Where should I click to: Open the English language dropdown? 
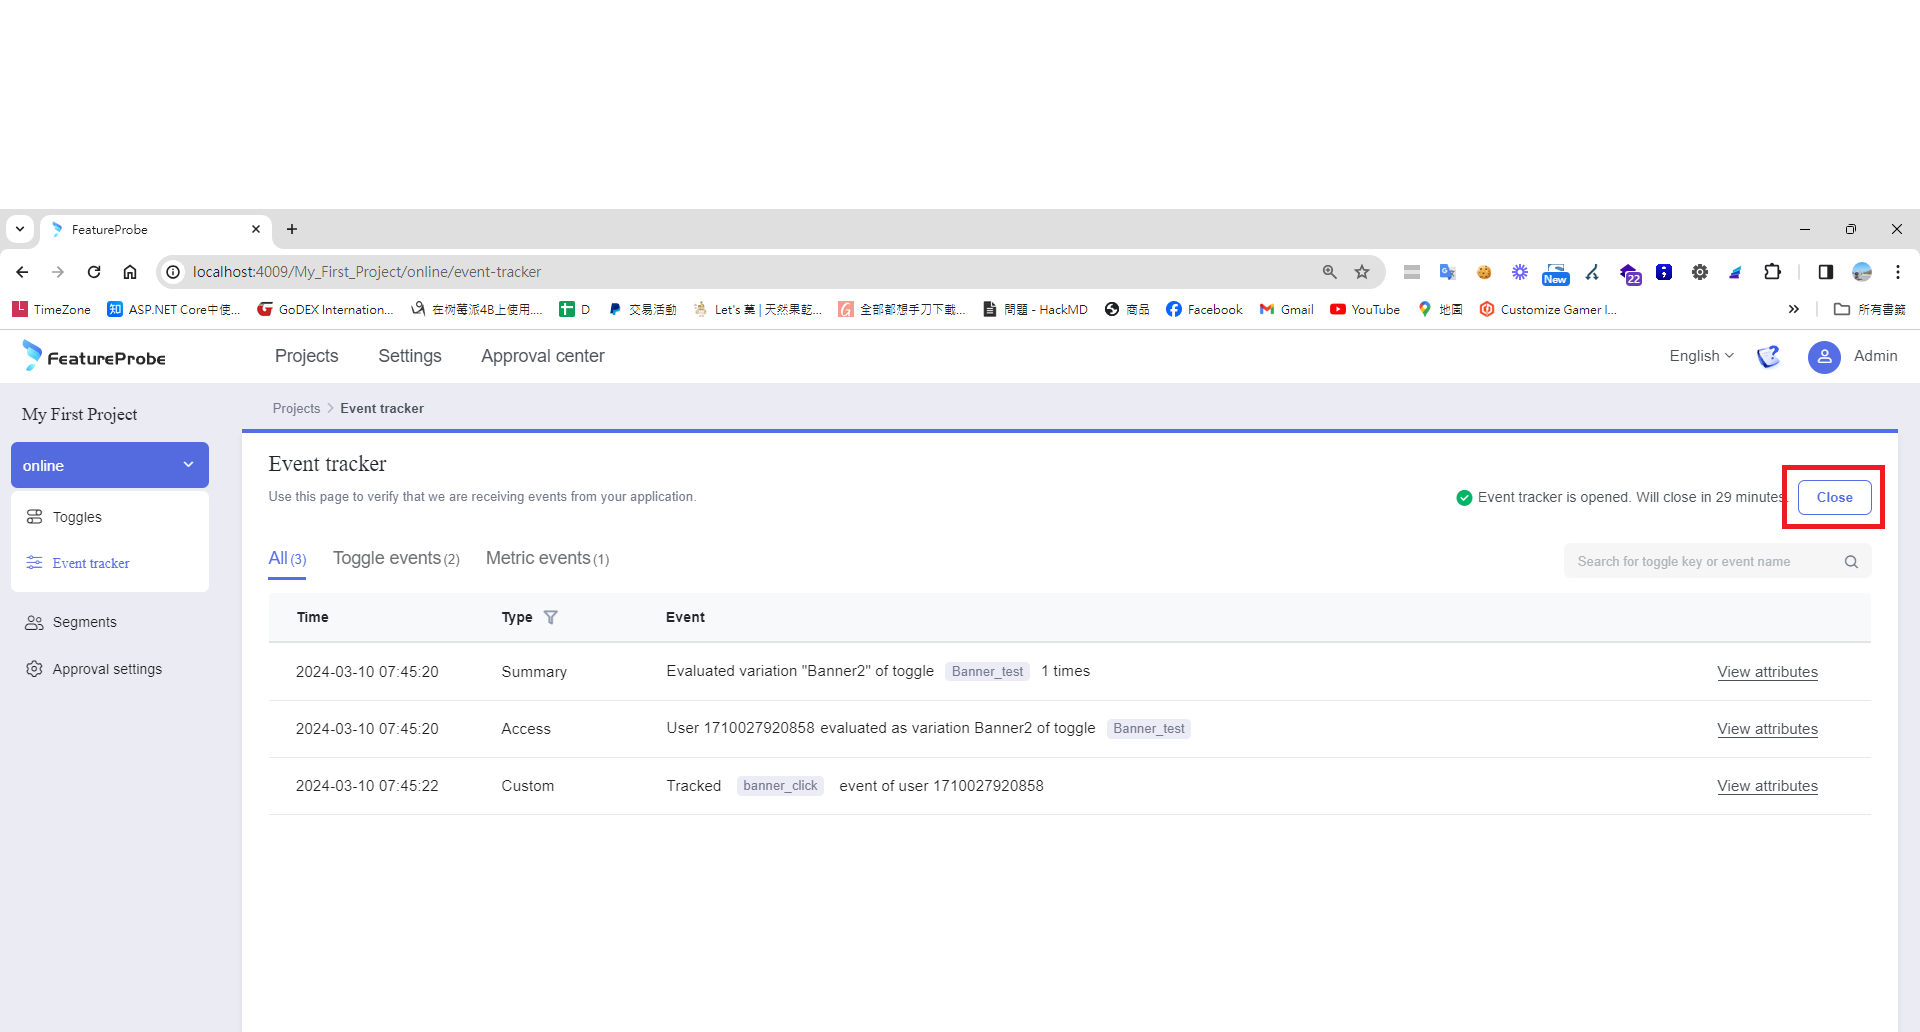(x=1700, y=356)
